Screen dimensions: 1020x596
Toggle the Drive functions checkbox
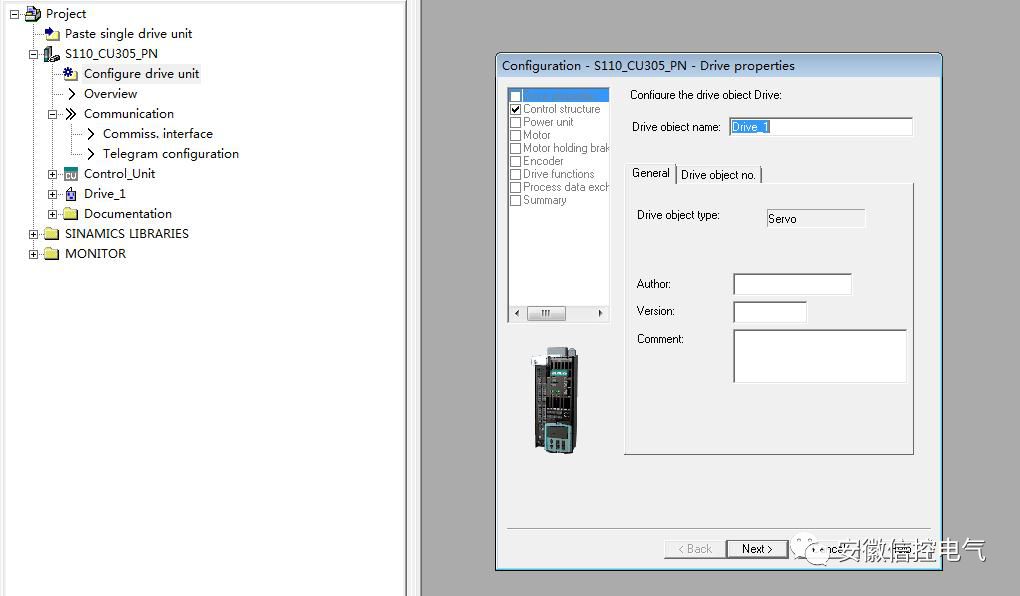point(516,174)
